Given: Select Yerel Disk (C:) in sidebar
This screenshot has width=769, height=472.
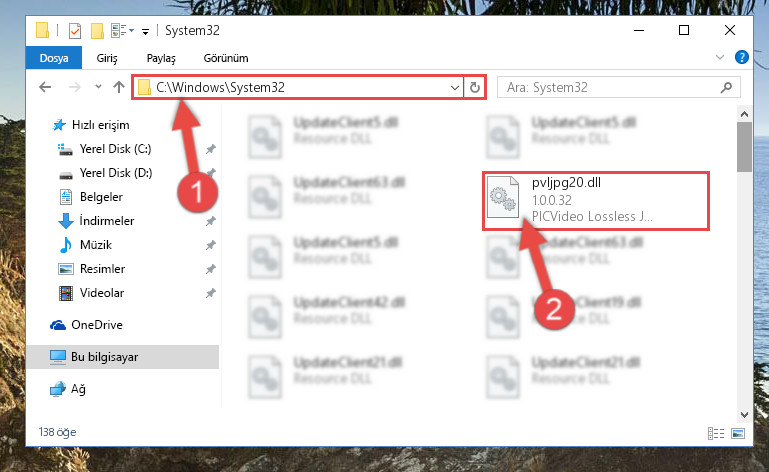Looking at the screenshot, I should [x=115, y=149].
